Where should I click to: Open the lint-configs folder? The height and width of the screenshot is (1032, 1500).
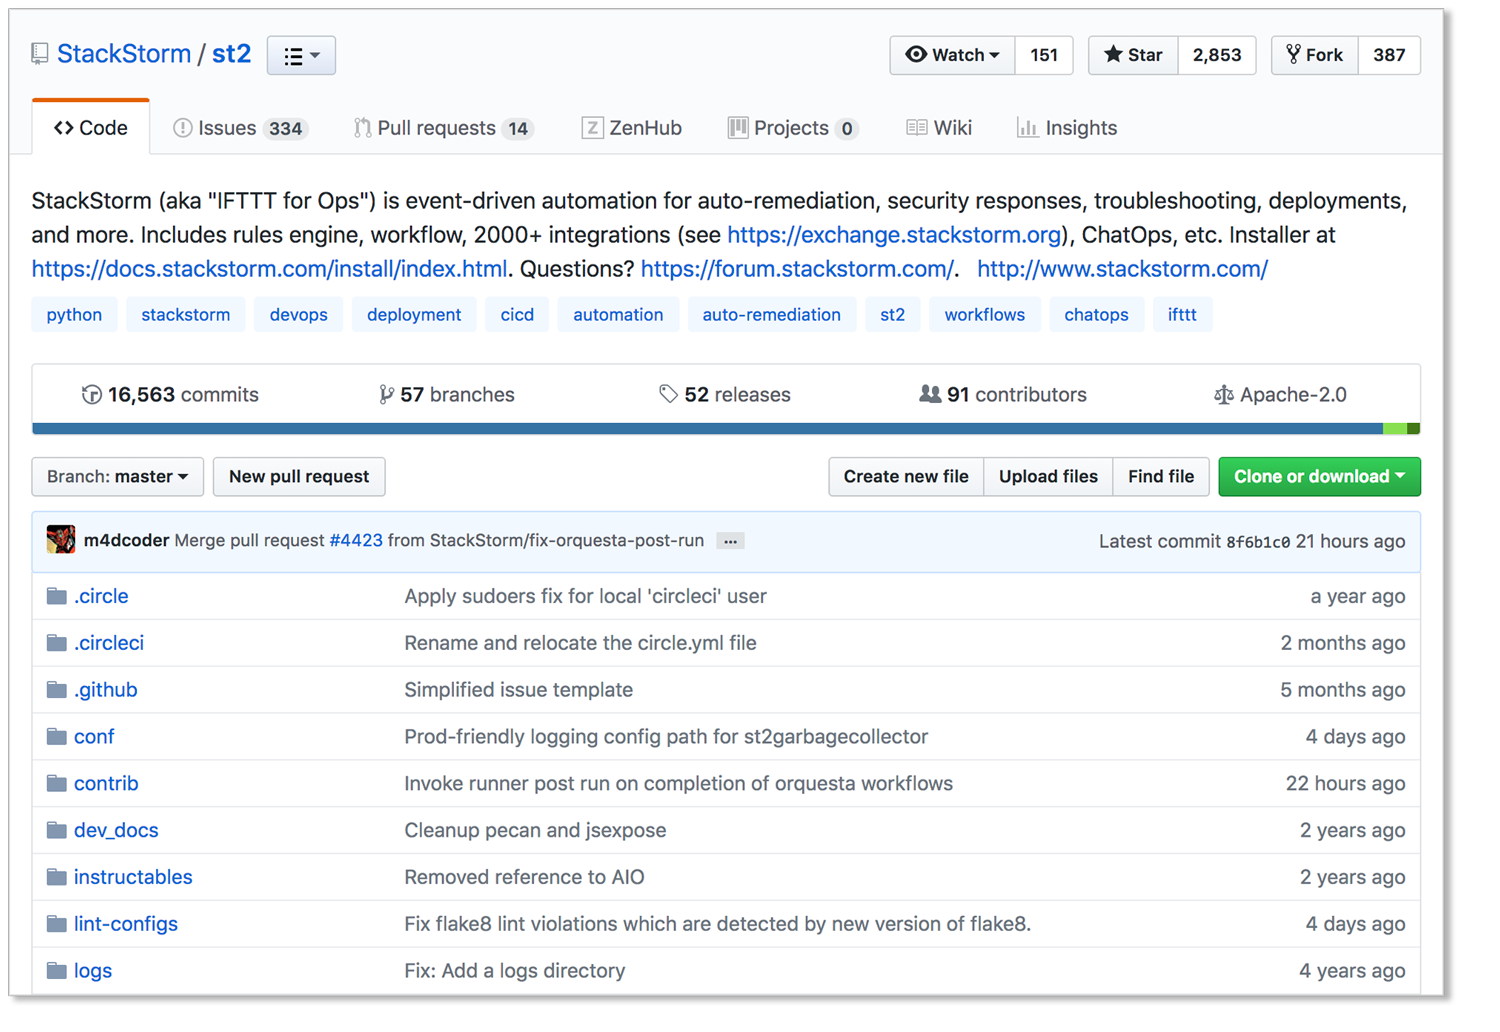tap(126, 924)
